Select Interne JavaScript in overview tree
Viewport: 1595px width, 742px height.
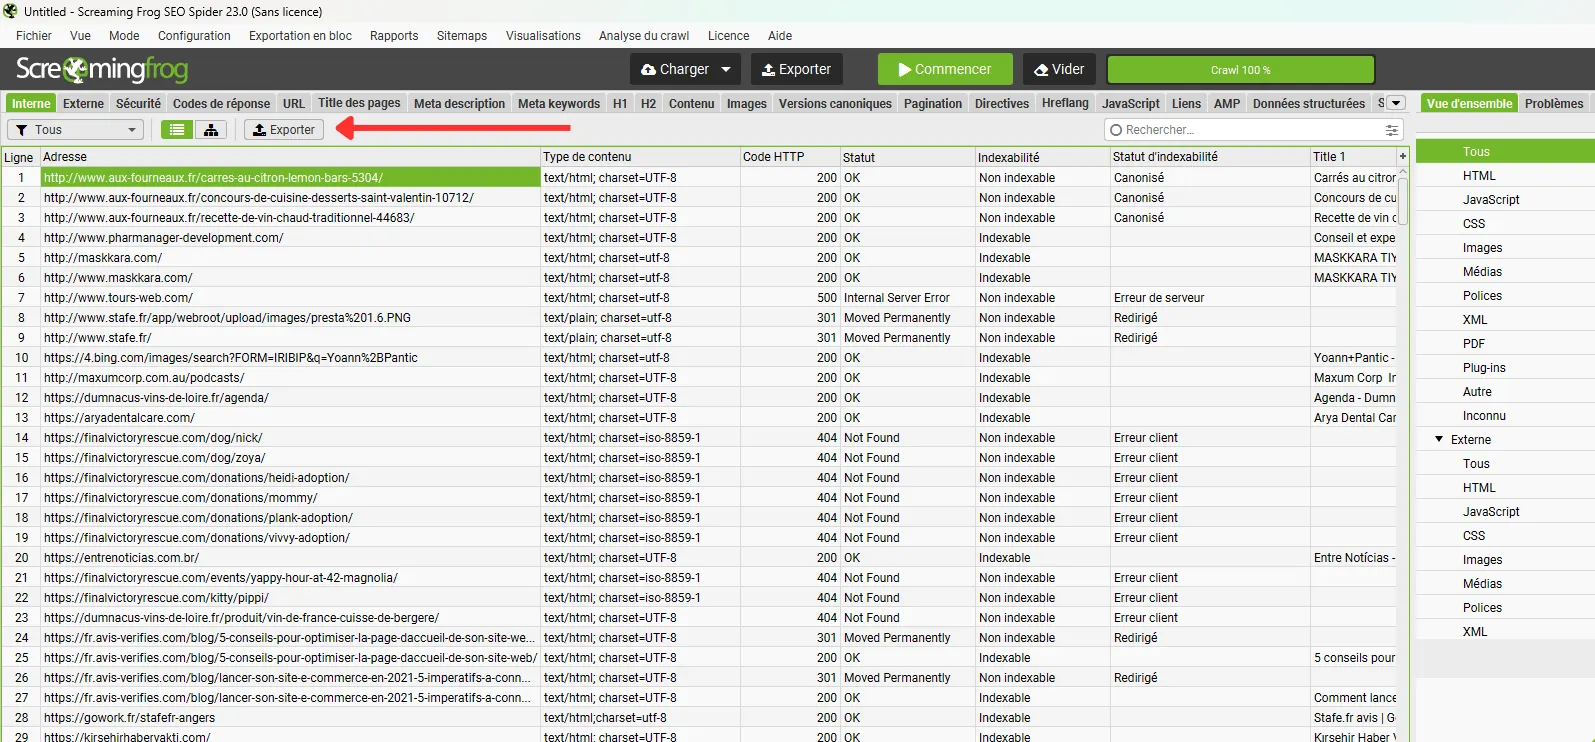pos(1491,200)
